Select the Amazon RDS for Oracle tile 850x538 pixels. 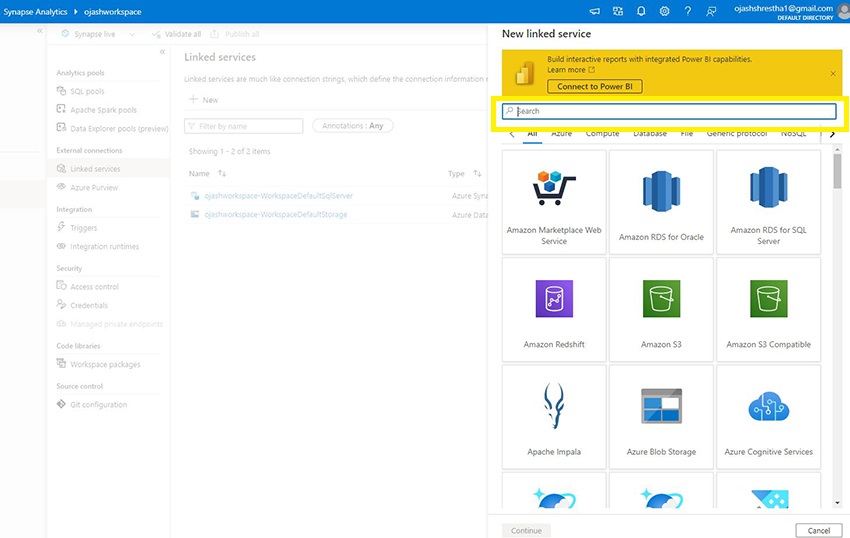661,202
